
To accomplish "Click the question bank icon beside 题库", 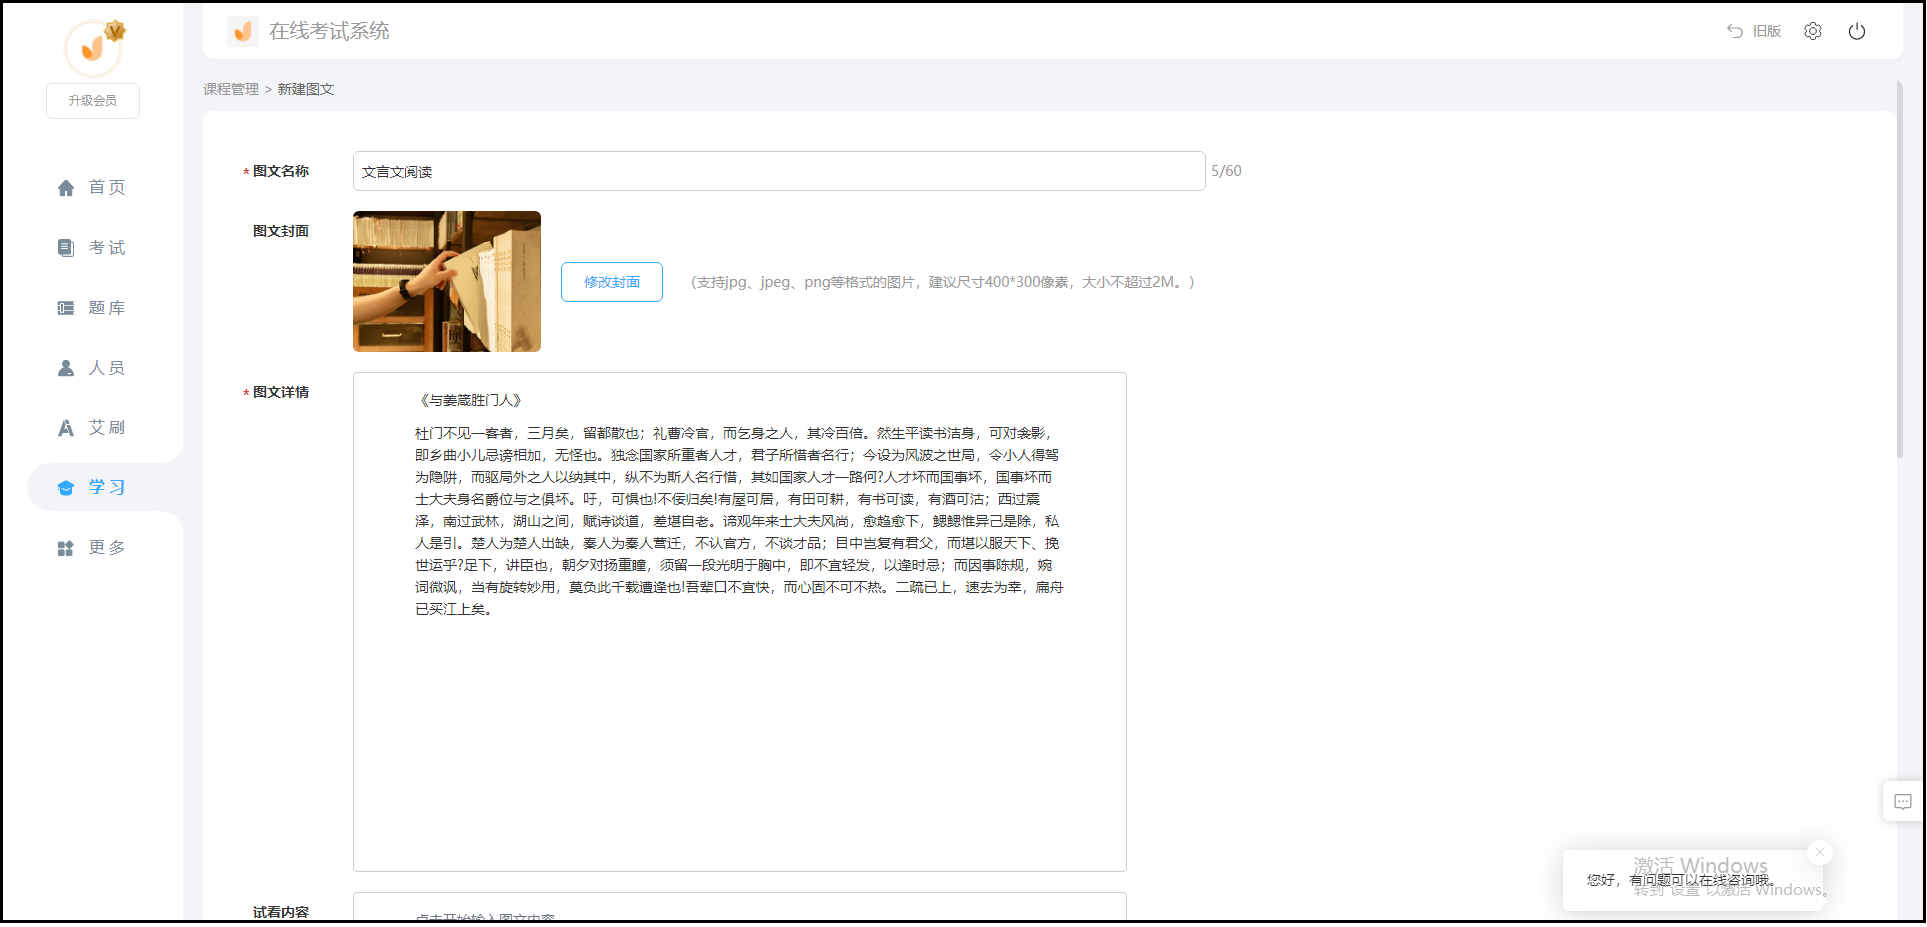I will tap(66, 308).
